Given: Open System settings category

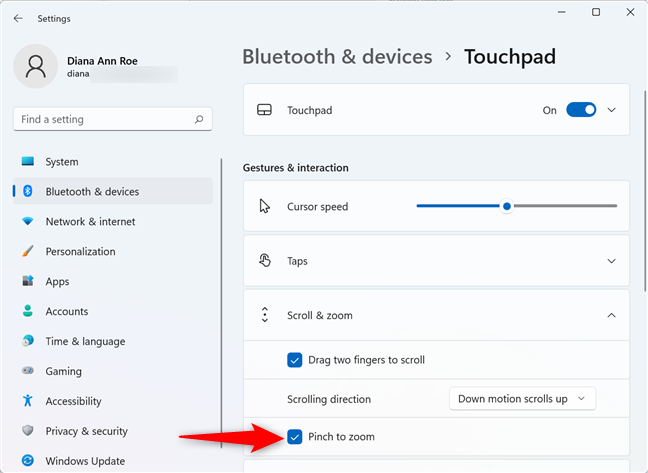Looking at the screenshot, I should click(x=113, y=162).
